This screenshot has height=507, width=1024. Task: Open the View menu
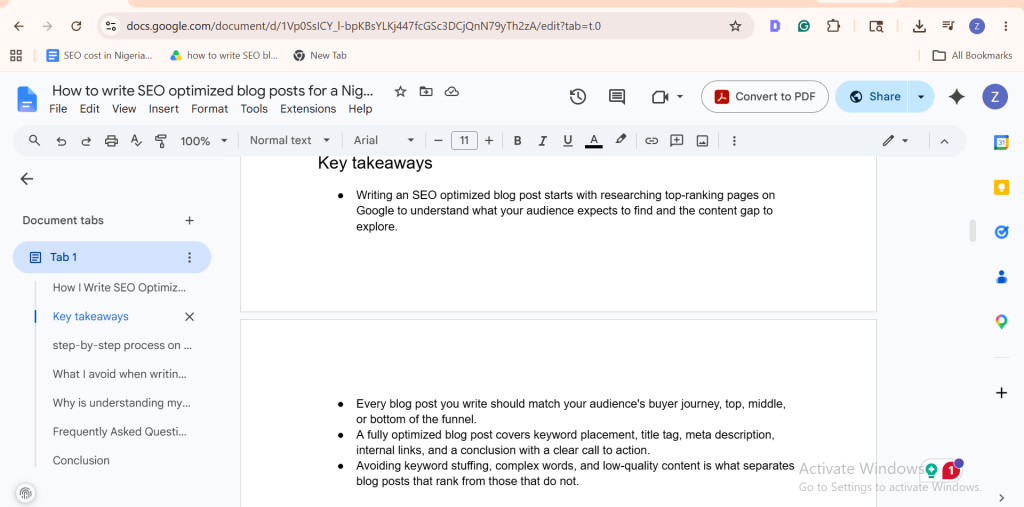click(124, 109)
